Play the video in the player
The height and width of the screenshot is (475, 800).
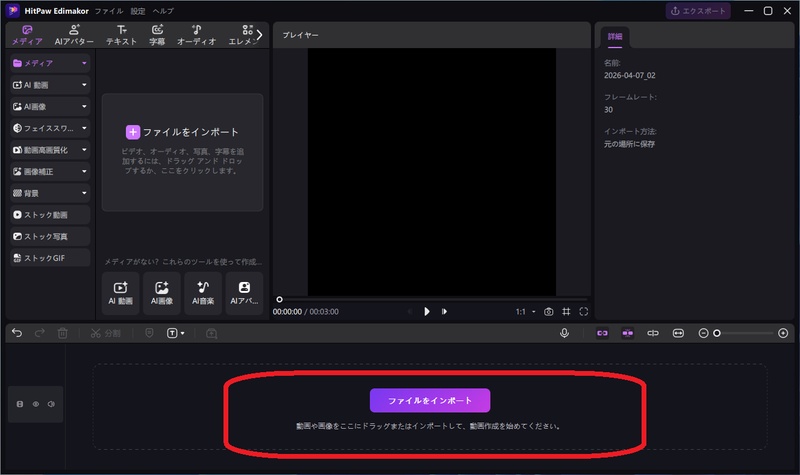tap(427, 311)
